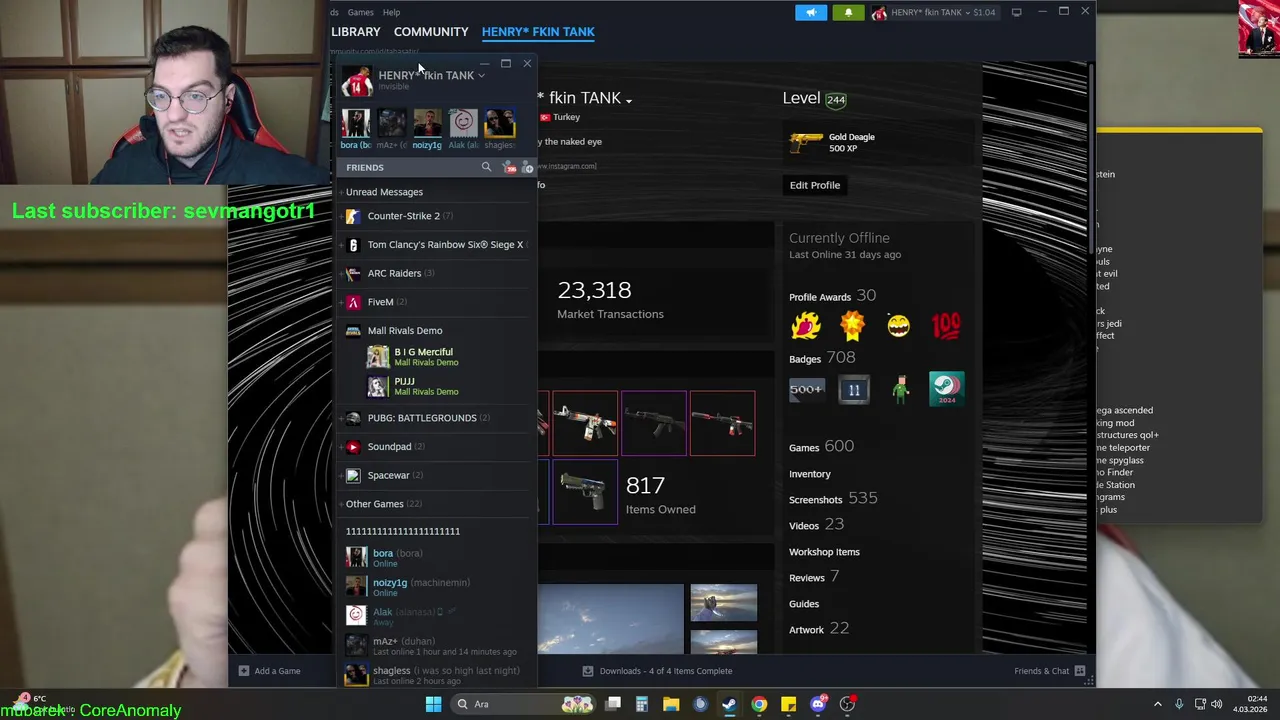Open Screenshots 535 link

[833, 498]
